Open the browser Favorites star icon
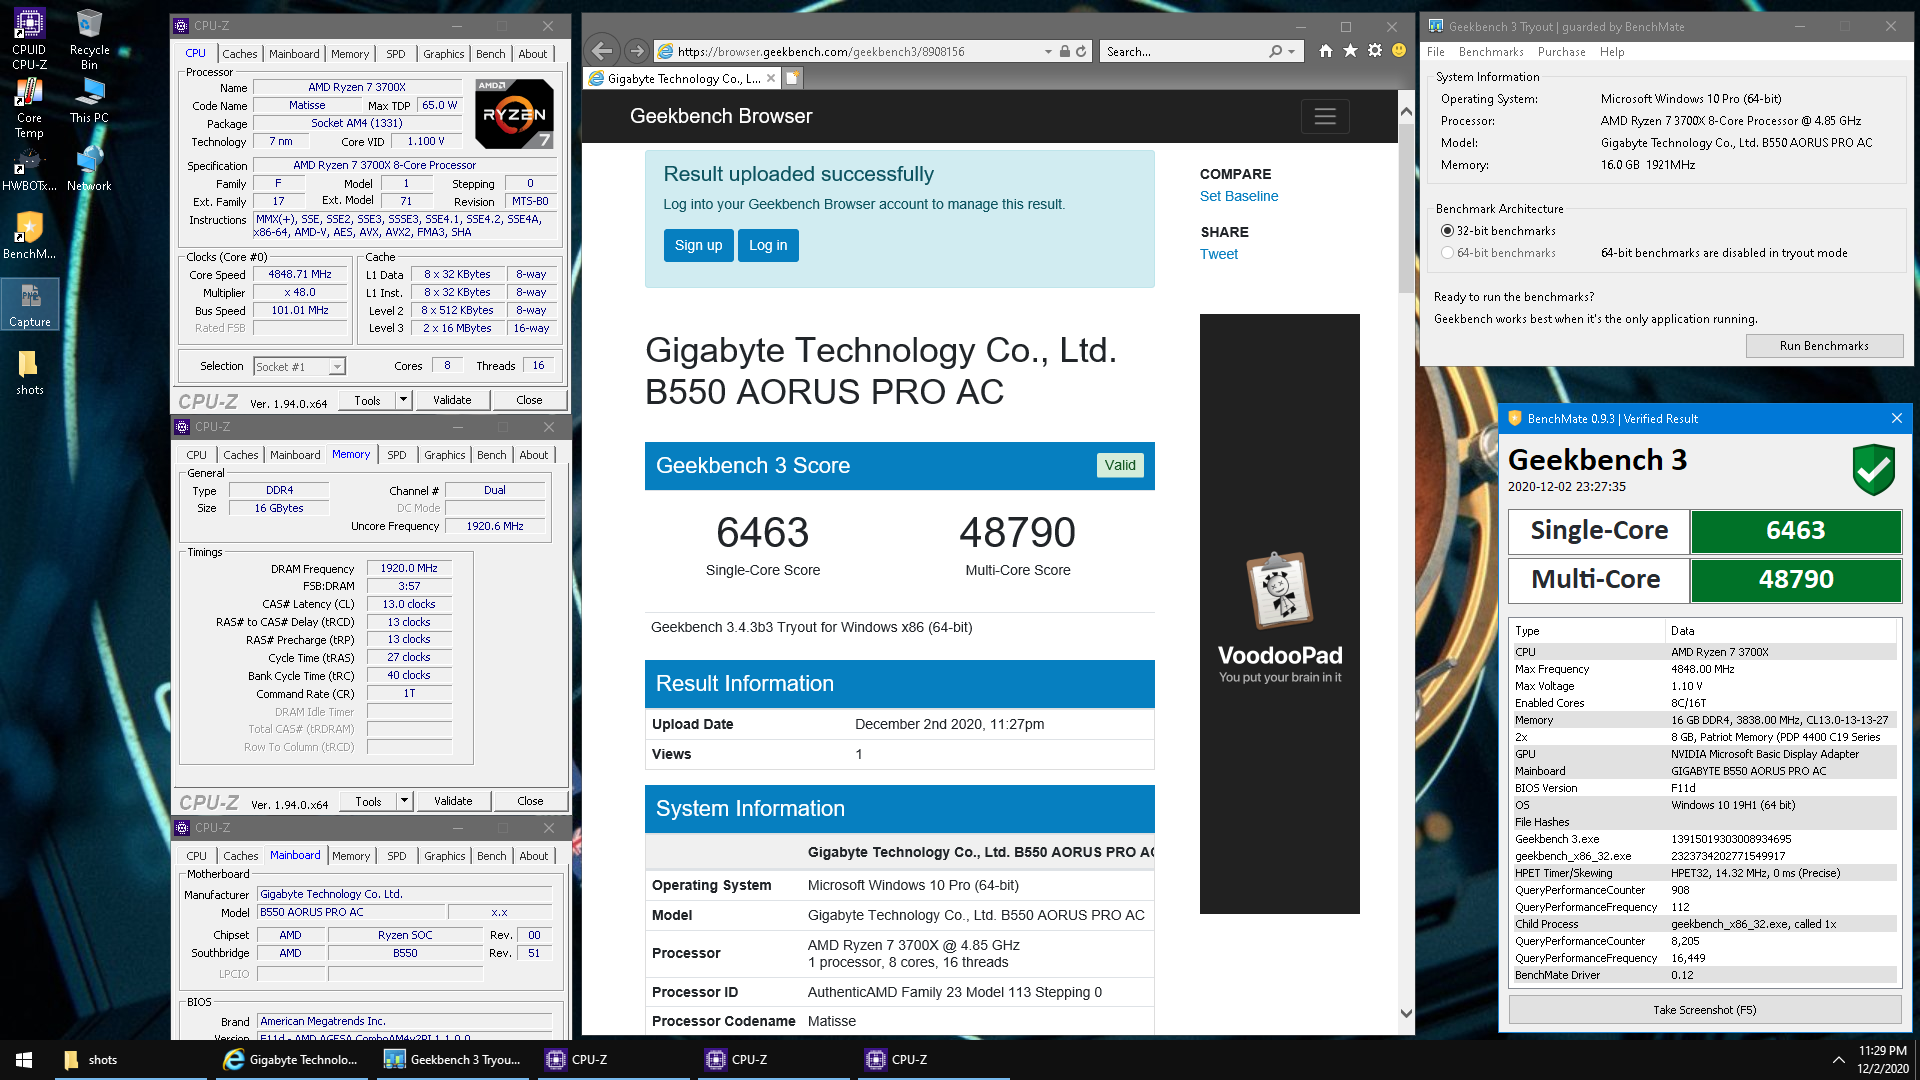 [x=1350, y=51]
